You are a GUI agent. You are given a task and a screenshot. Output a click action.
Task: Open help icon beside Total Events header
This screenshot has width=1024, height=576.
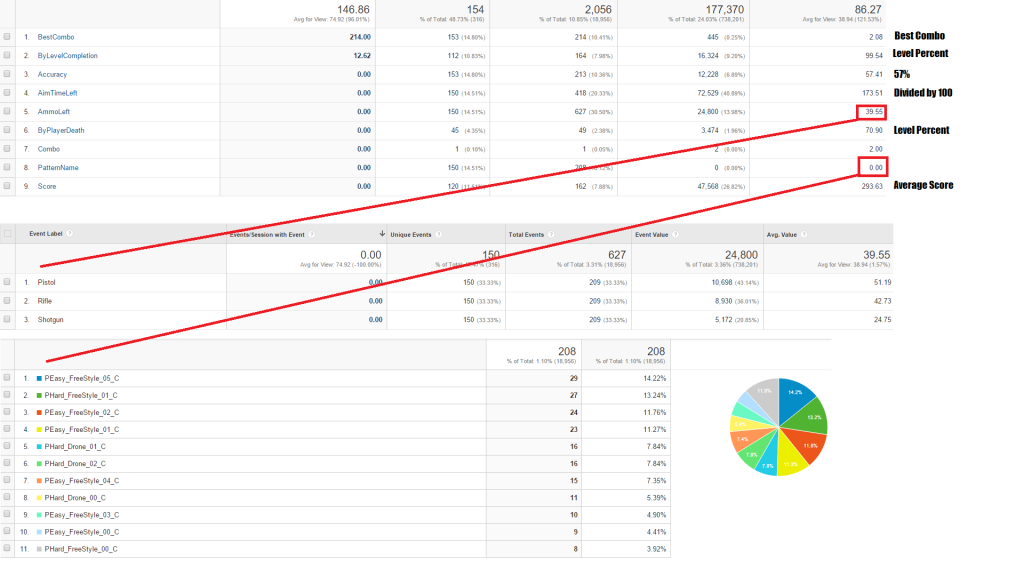tap(551, 234)
